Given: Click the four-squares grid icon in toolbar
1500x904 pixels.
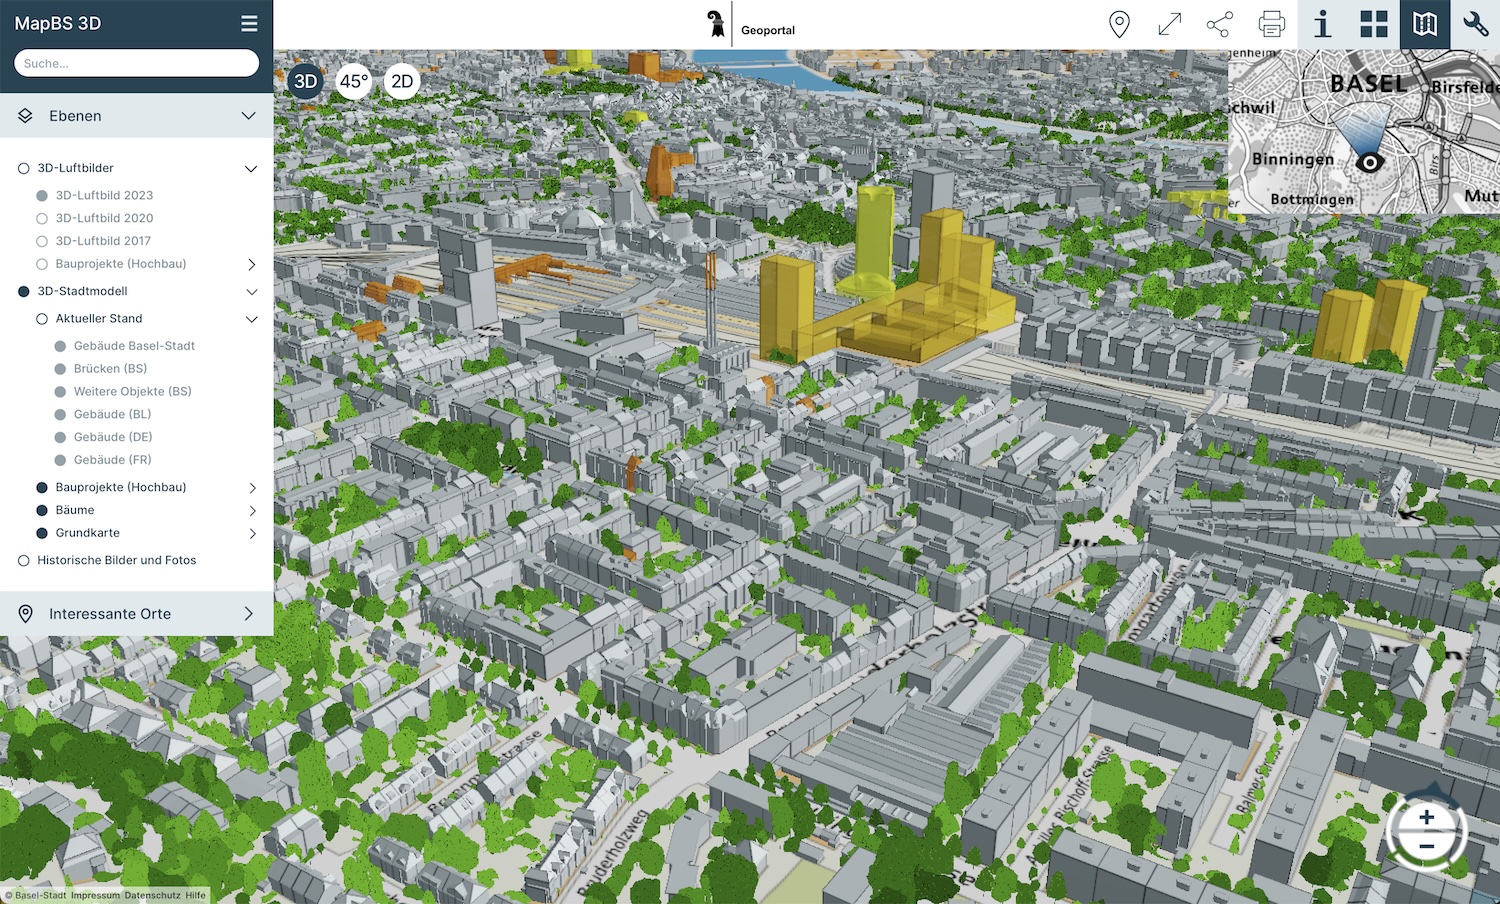Looking at the screenshot, I should pyautogui.click(x=1373, y=24).
